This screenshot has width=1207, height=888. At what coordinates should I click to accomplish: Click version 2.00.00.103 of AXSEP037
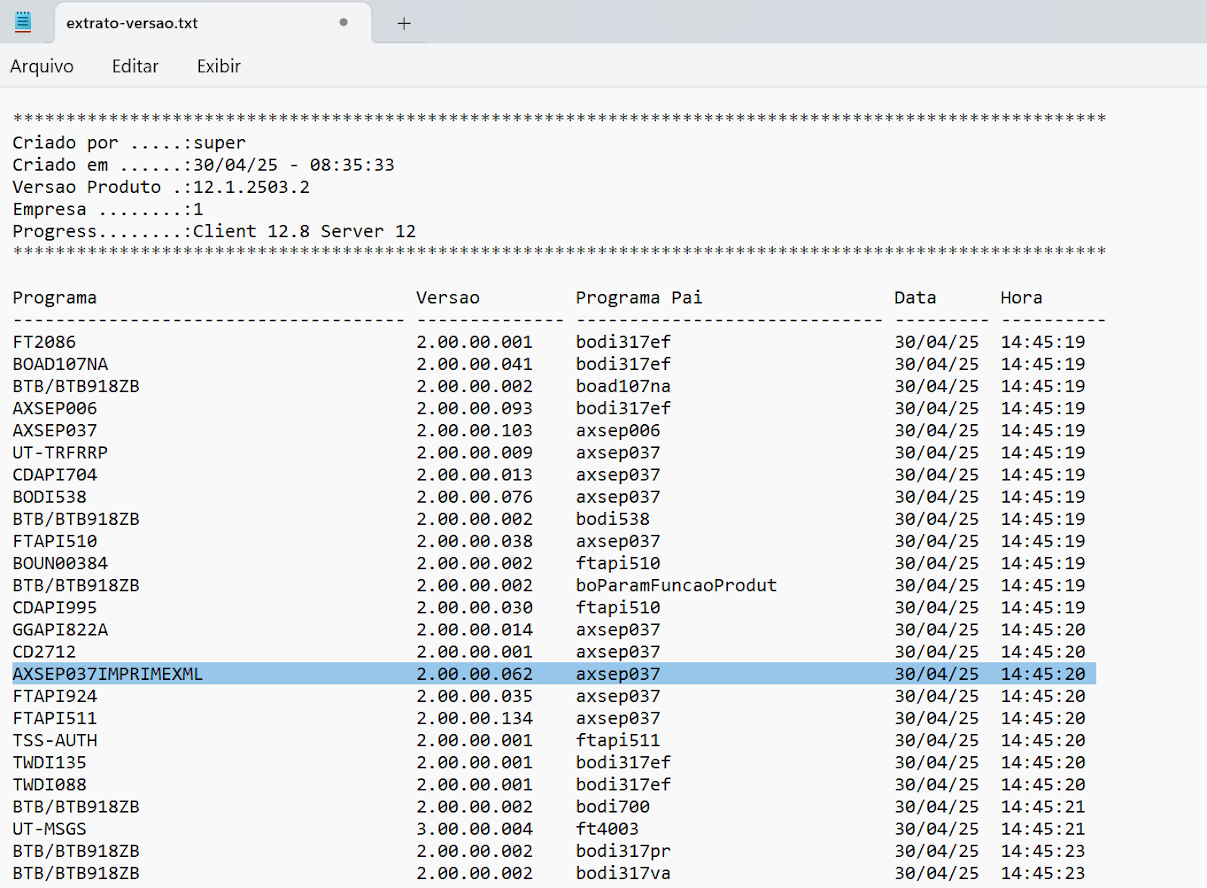point(475,430)
